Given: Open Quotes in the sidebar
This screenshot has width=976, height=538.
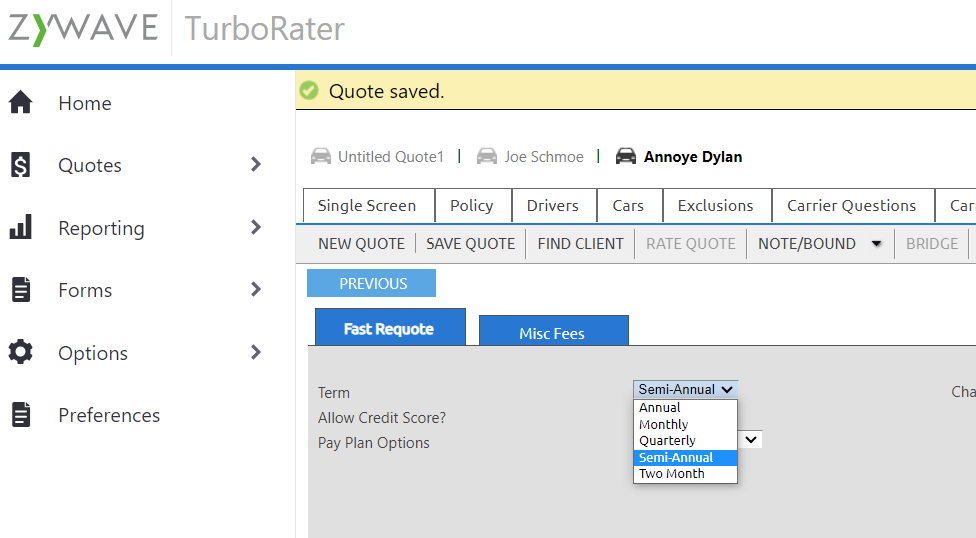Looking at the screenshot, I should [90, 165].
